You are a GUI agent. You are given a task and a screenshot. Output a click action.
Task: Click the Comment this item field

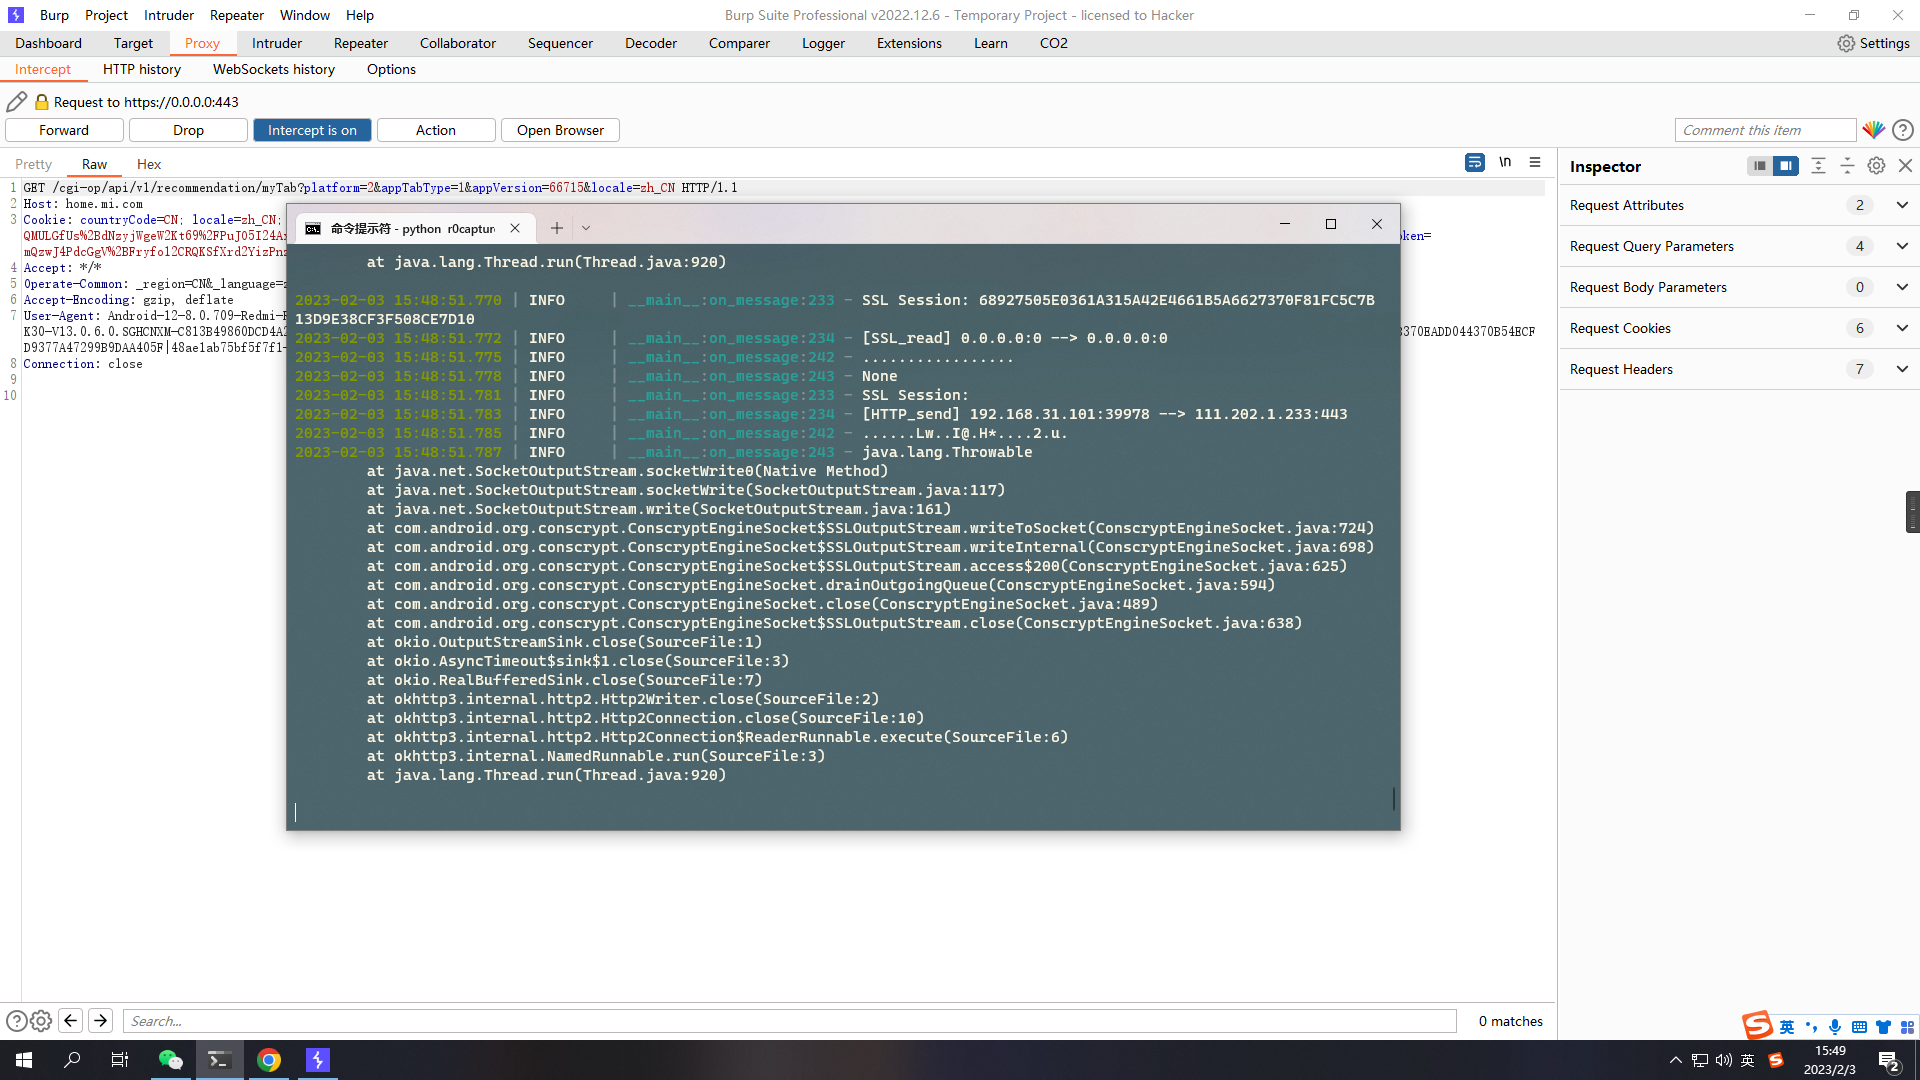tap(1765, 130)
